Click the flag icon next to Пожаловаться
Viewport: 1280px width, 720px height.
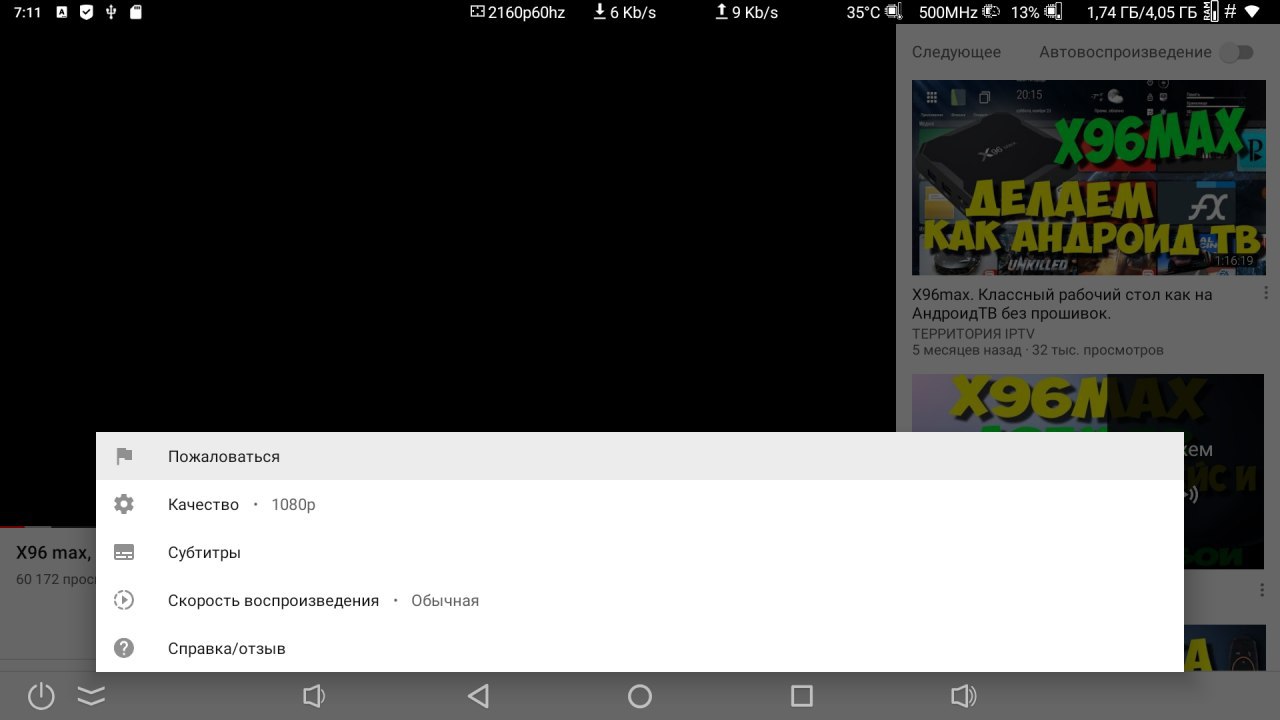click(x=124, y=456)
